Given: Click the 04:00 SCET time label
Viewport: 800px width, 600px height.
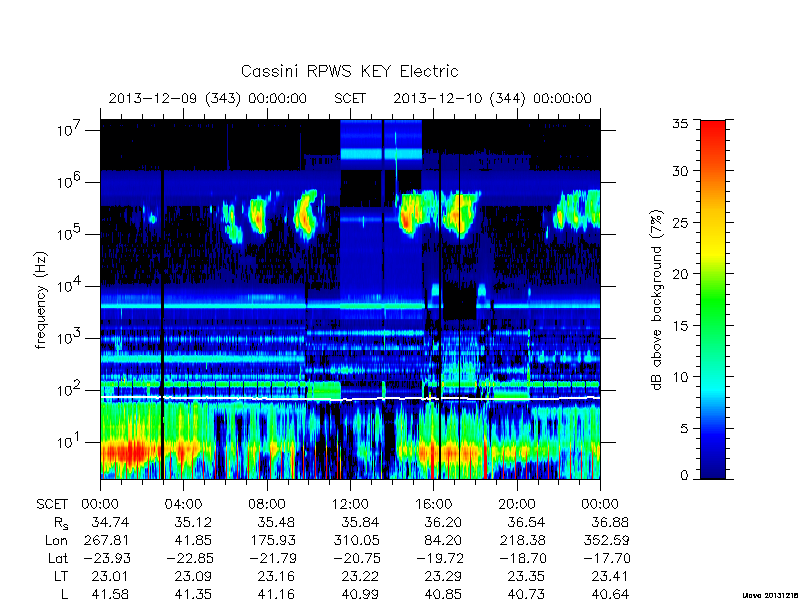Looking at the screenshot, I should pyautogui.click(x=183, y=504).
